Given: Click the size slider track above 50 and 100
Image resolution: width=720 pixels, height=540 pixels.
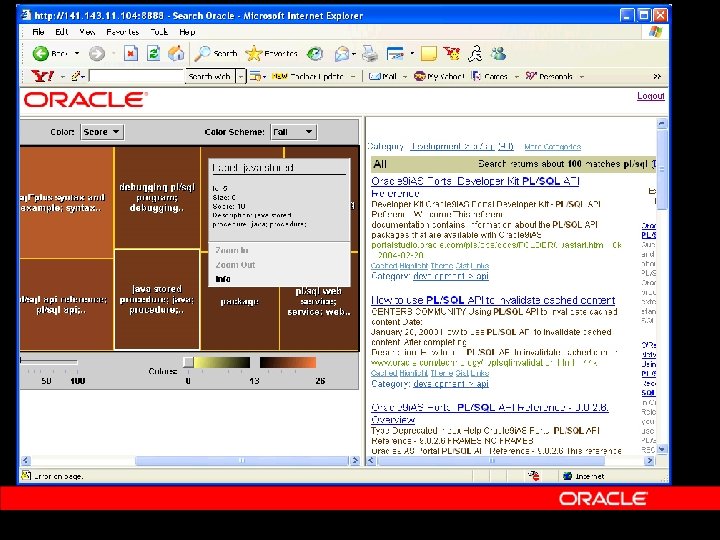Looking at the screenshot, I should point(49,362).
